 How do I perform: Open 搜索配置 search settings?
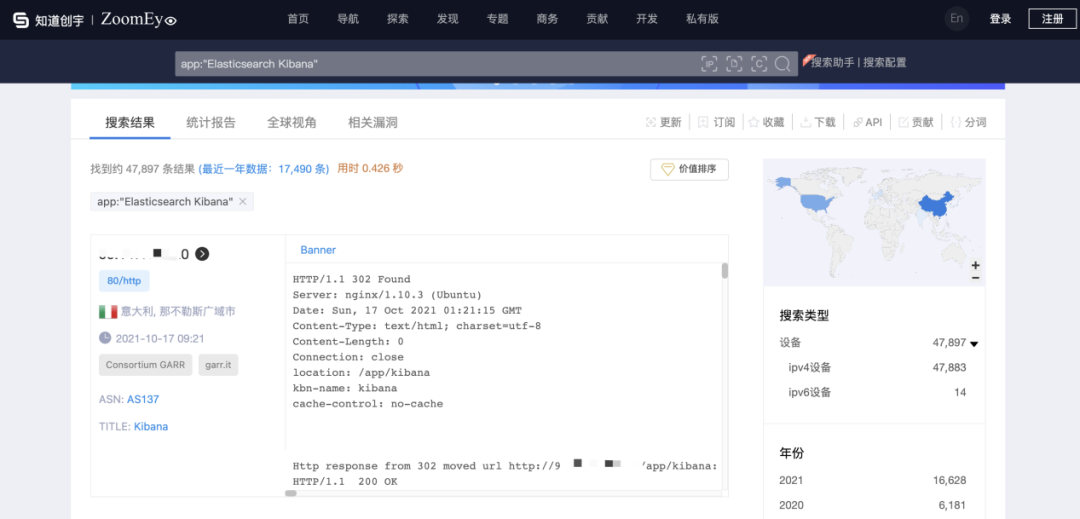click(x=885, y=63)
